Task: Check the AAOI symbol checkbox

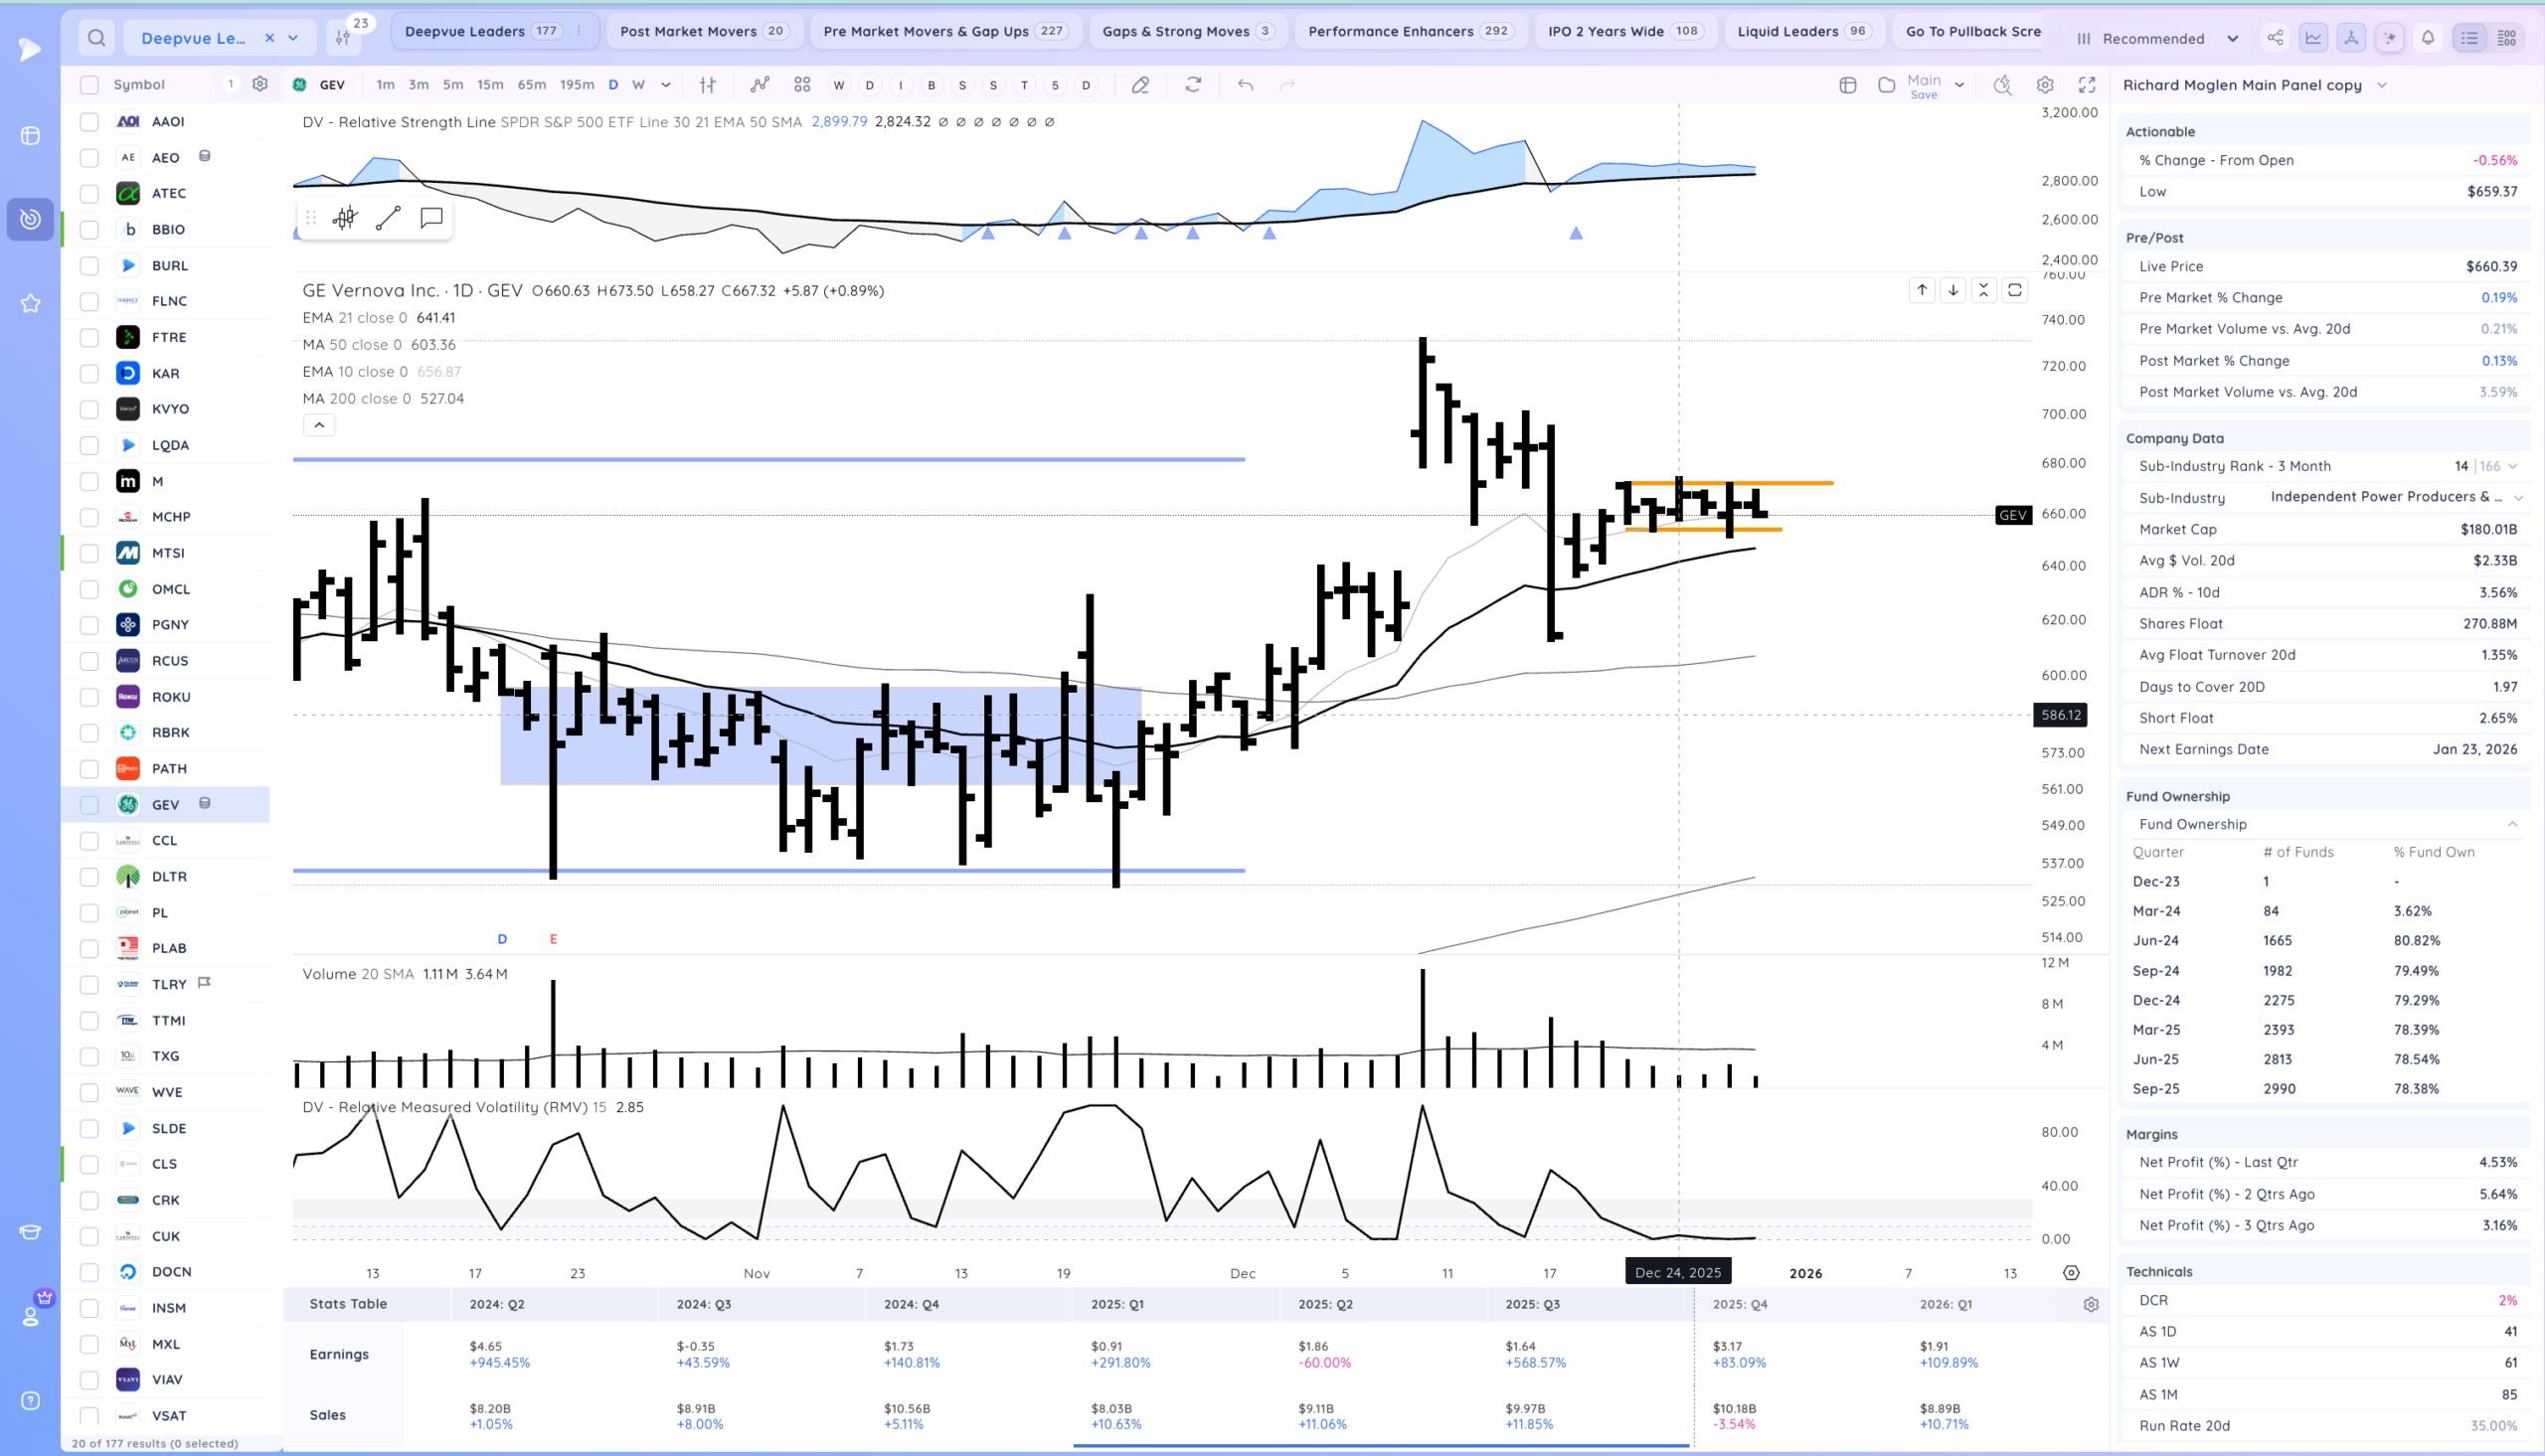Action: pos(89,122)
